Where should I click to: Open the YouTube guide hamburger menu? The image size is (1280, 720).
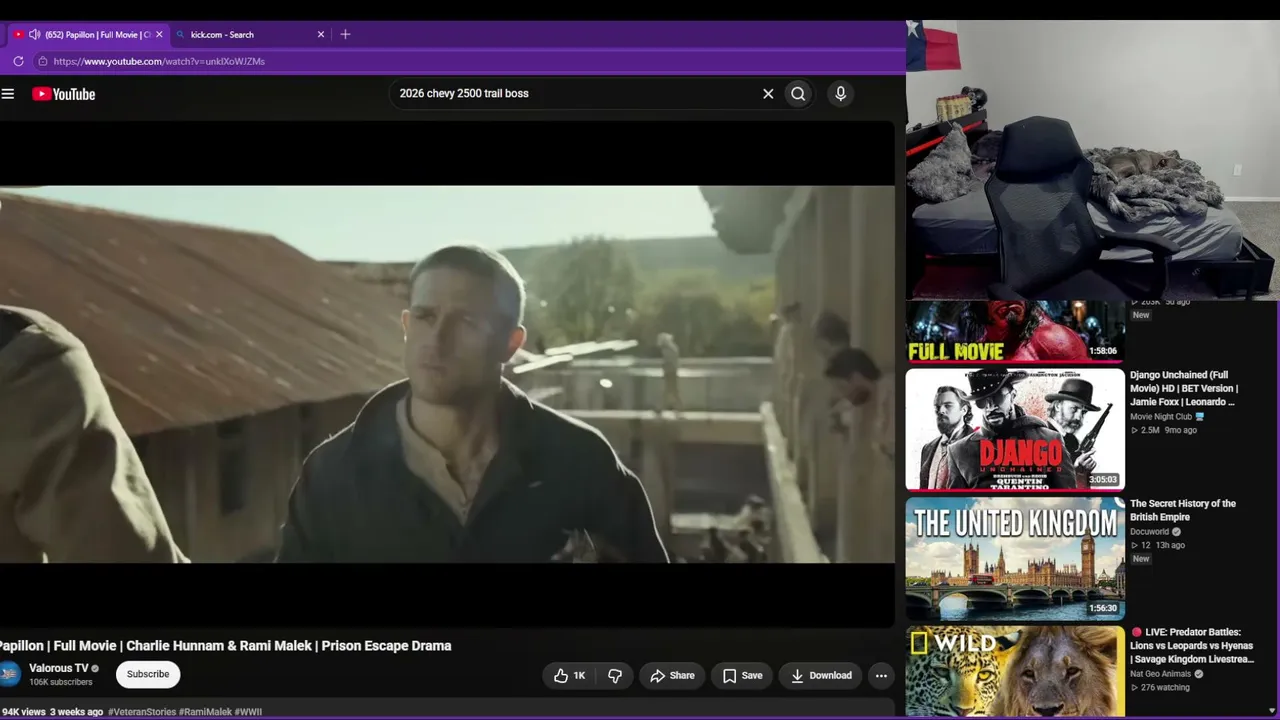coord(8,94)
